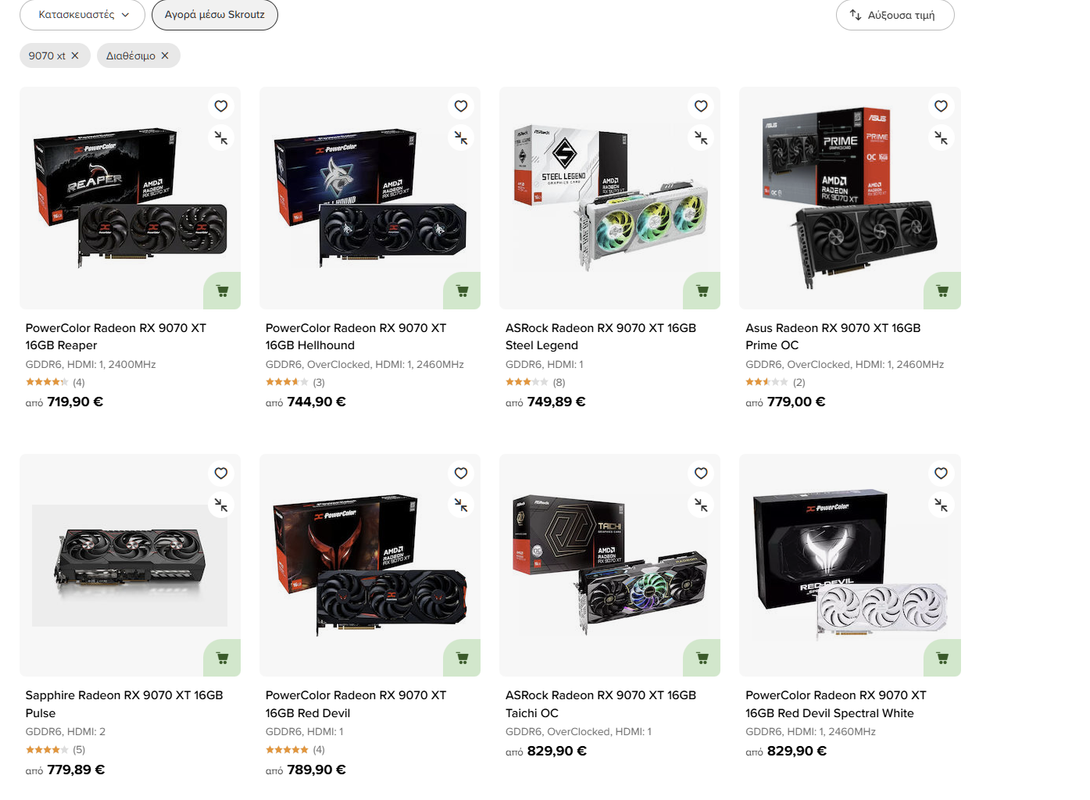
Task: Click heart icon on ASRock Taichi OC
Action: point(701,473)
